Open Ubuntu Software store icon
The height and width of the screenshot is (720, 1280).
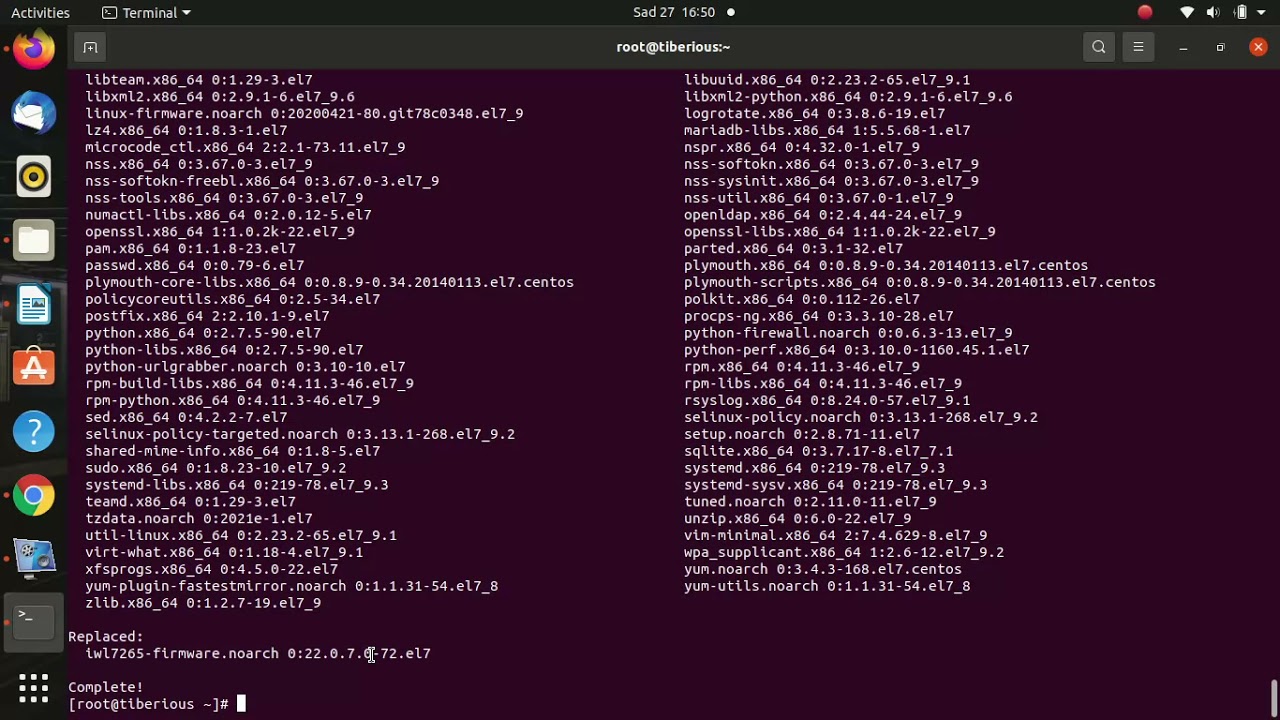pyautogui.click(x=33, y=367)
